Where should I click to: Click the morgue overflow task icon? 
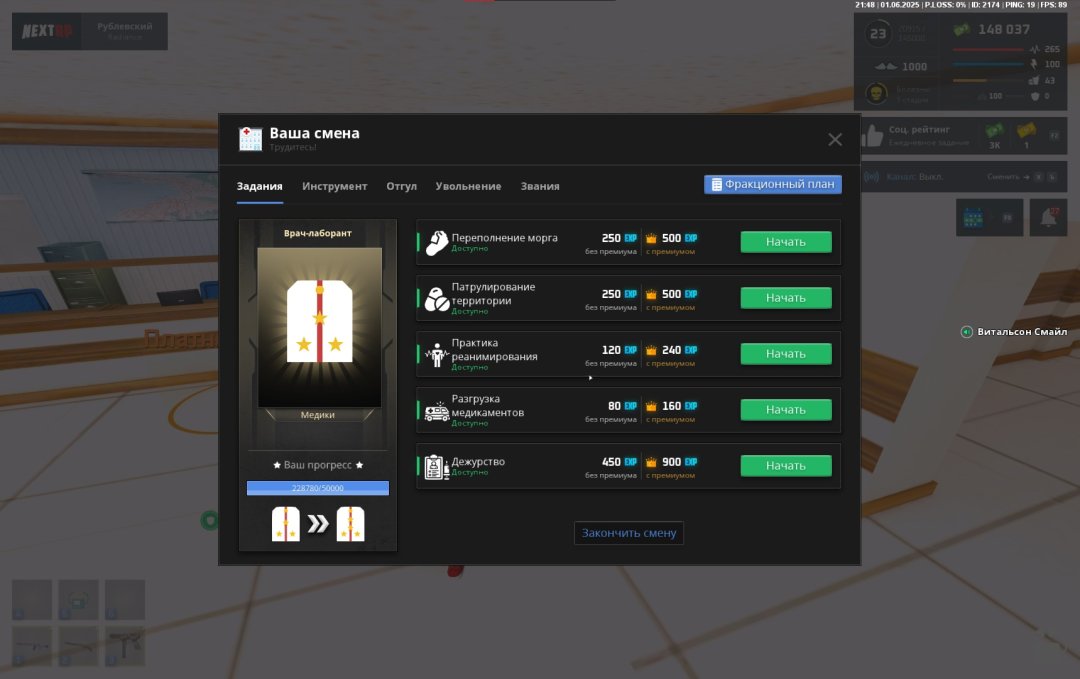click(x=436, y=243)
